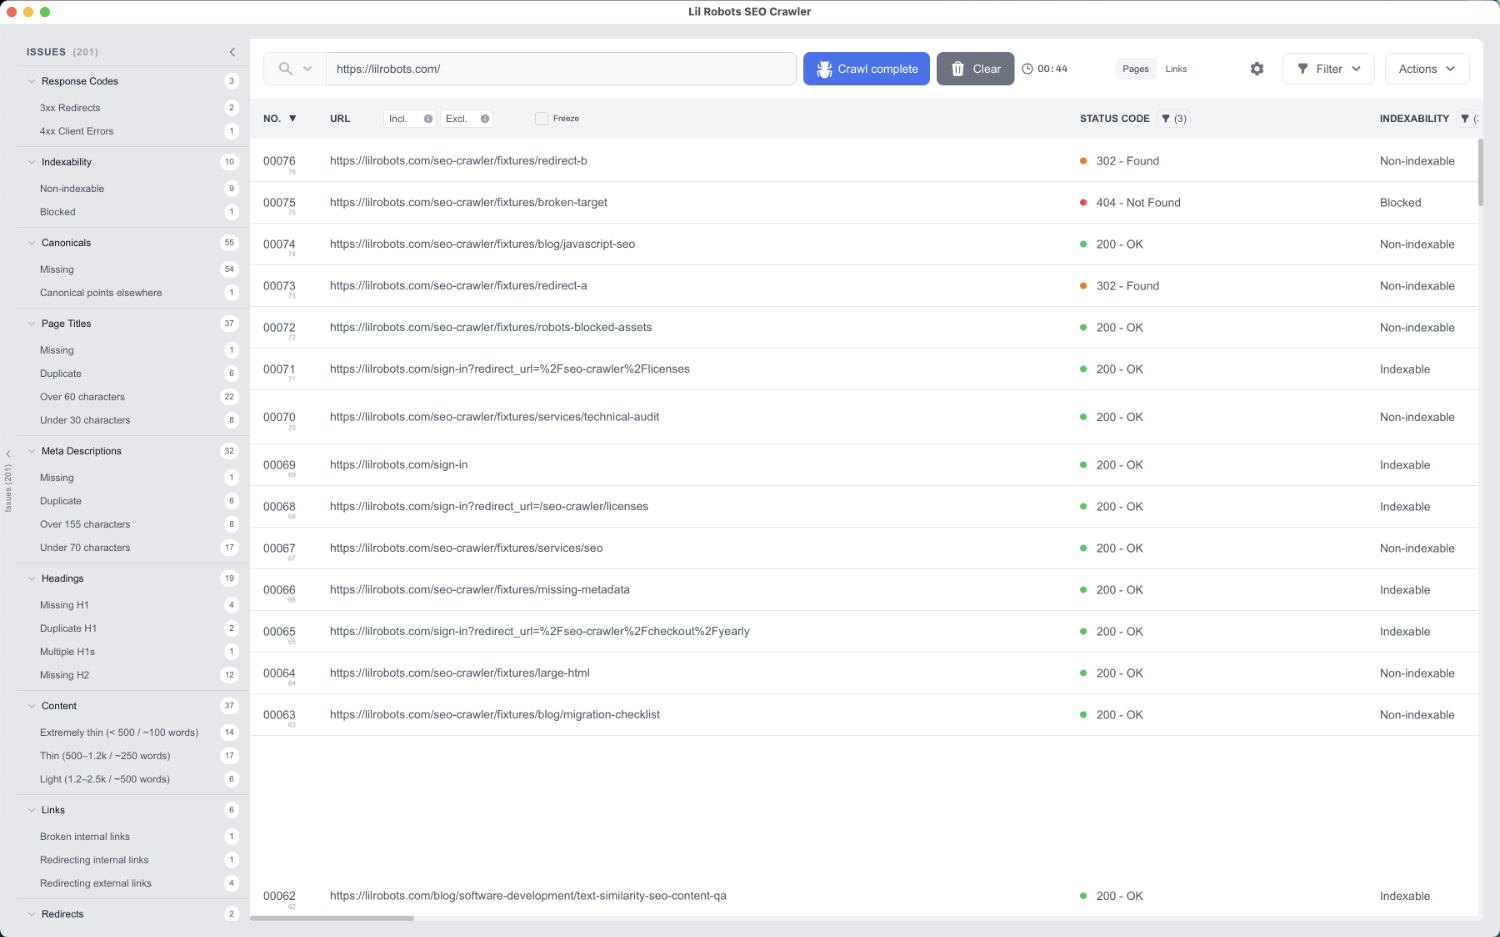1500x937 pixels.
Task: Click Excl. filter info icon
Action: click(485, 119)
